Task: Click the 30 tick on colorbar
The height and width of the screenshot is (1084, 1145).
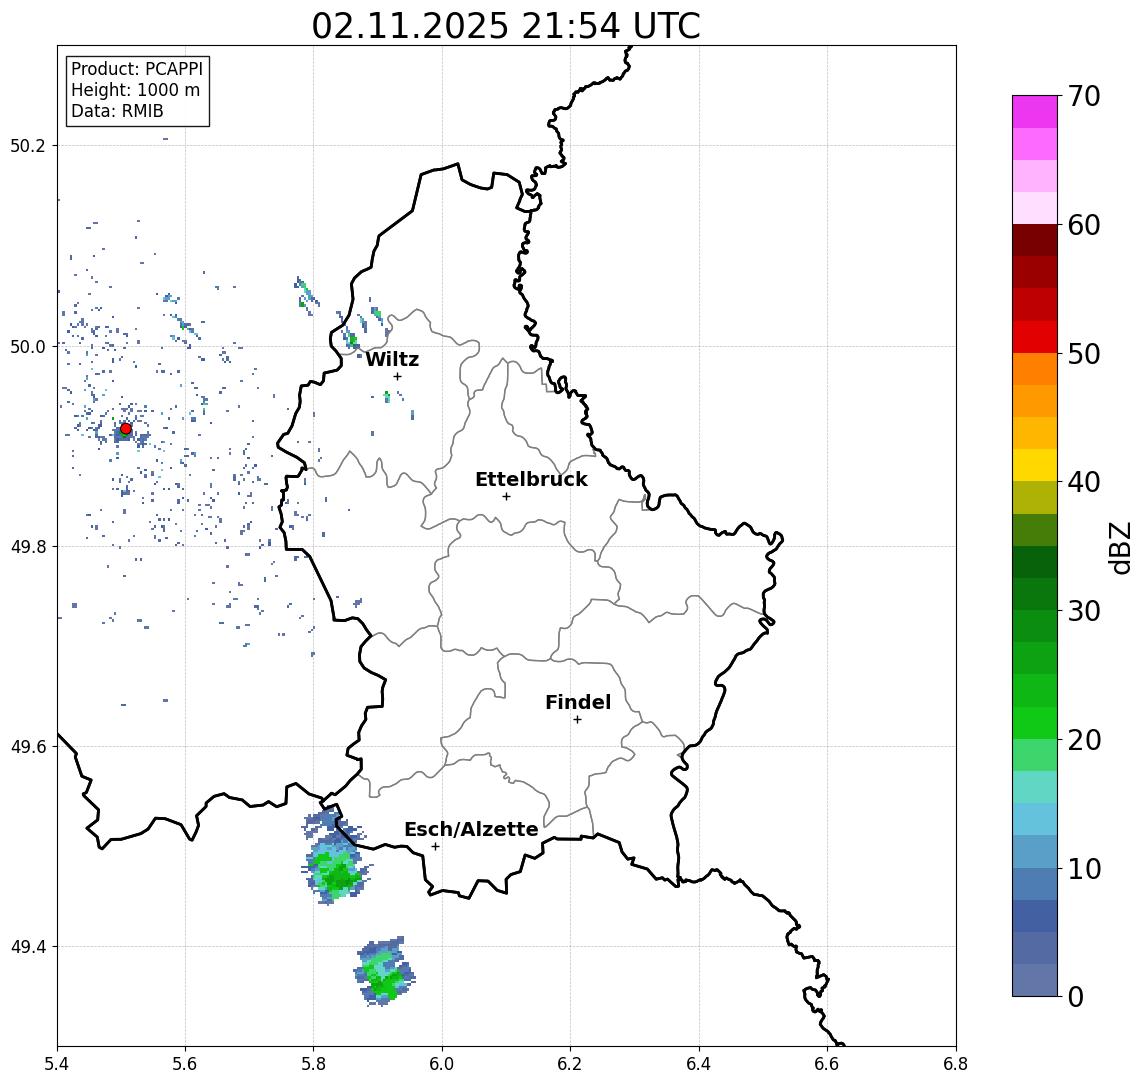Action: [1084, 611]
